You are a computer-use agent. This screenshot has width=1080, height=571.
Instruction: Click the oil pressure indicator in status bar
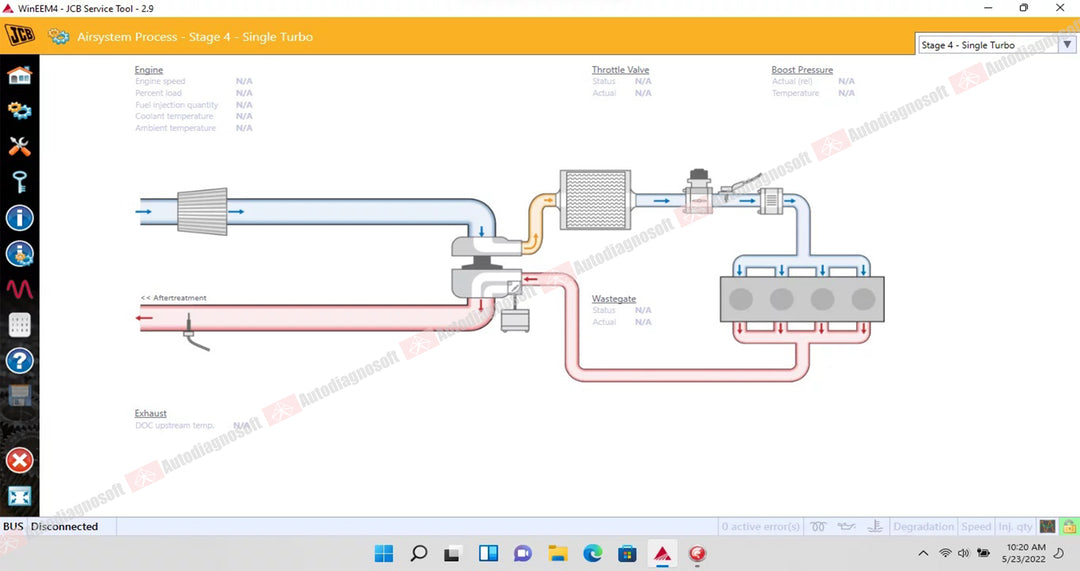click(847, 527)
